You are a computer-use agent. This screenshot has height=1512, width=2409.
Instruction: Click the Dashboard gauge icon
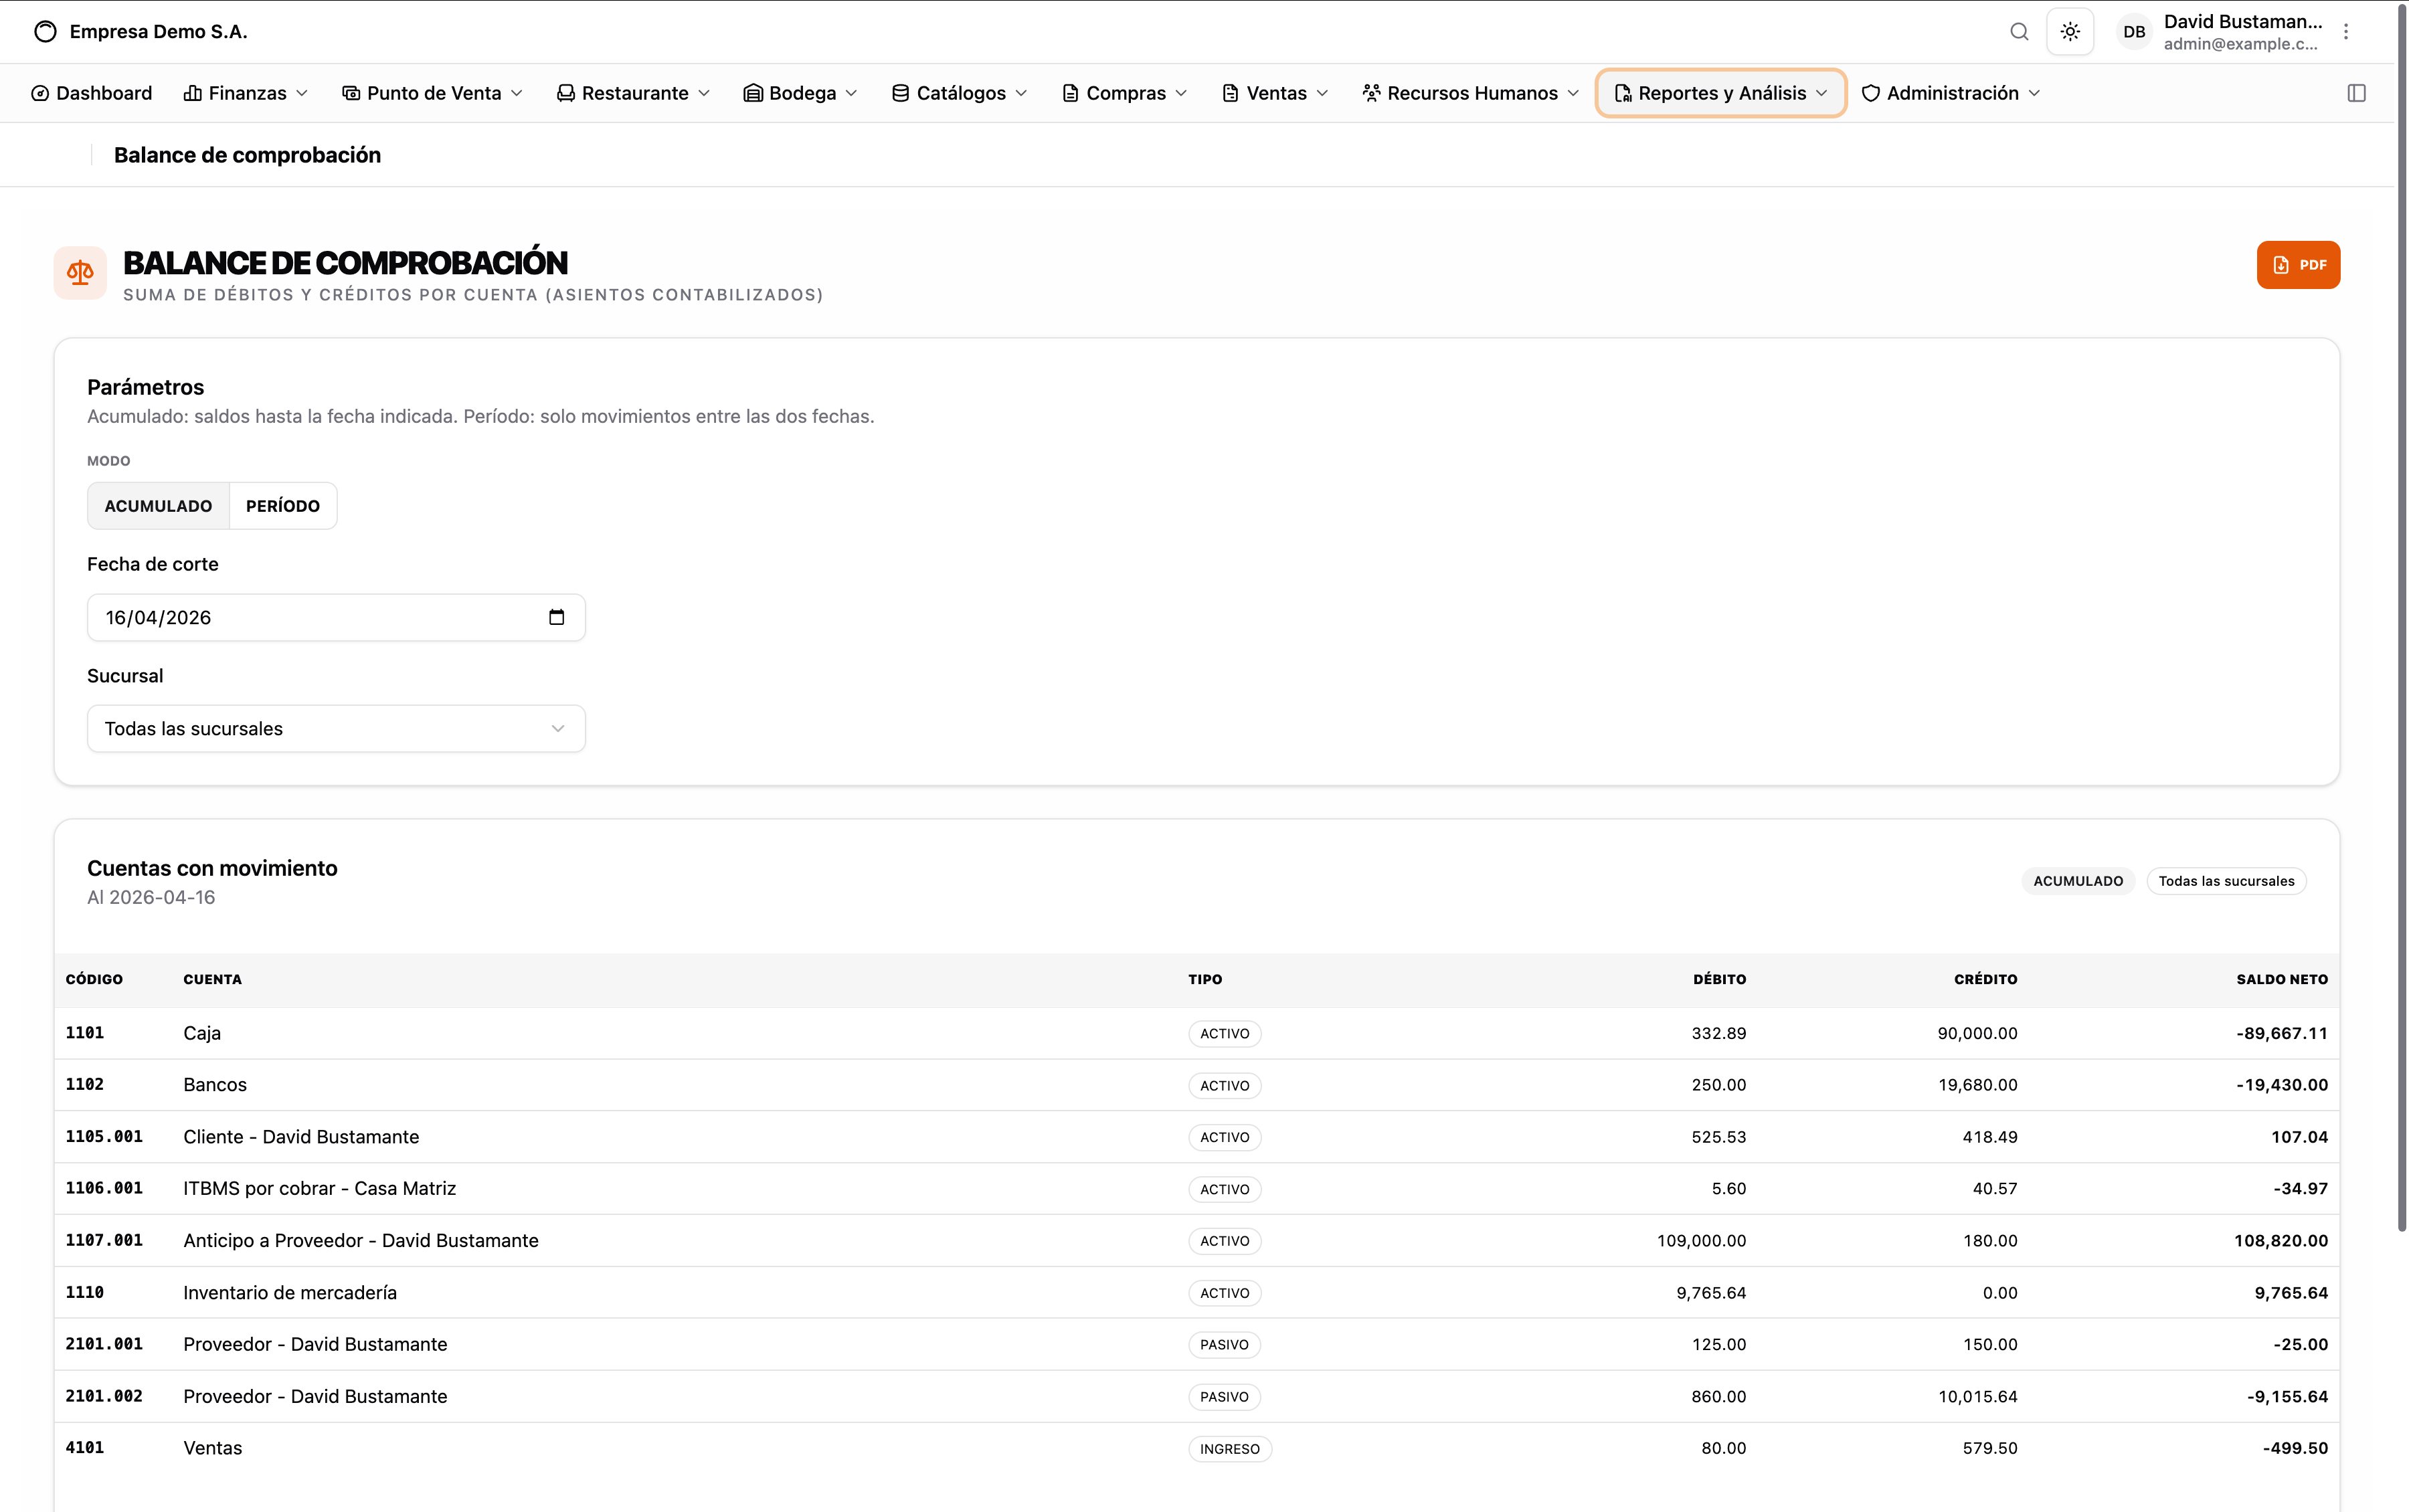[x=40, y=93]
